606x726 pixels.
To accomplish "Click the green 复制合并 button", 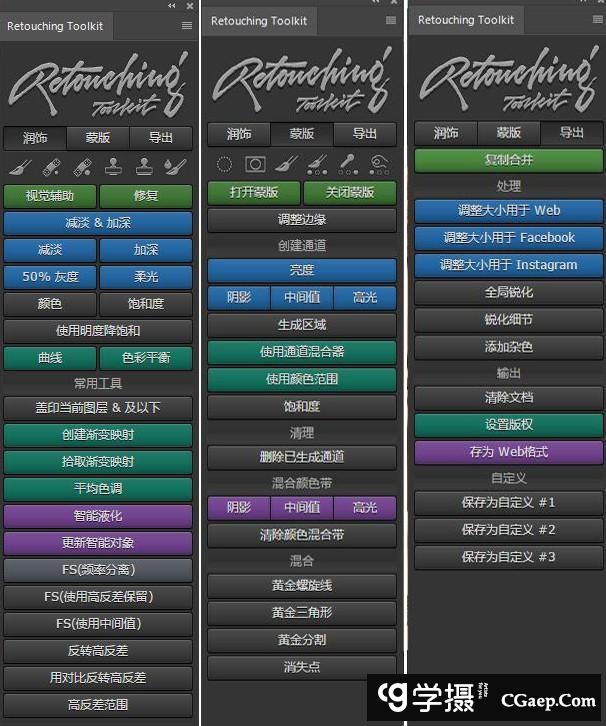I will click(508, 160).
